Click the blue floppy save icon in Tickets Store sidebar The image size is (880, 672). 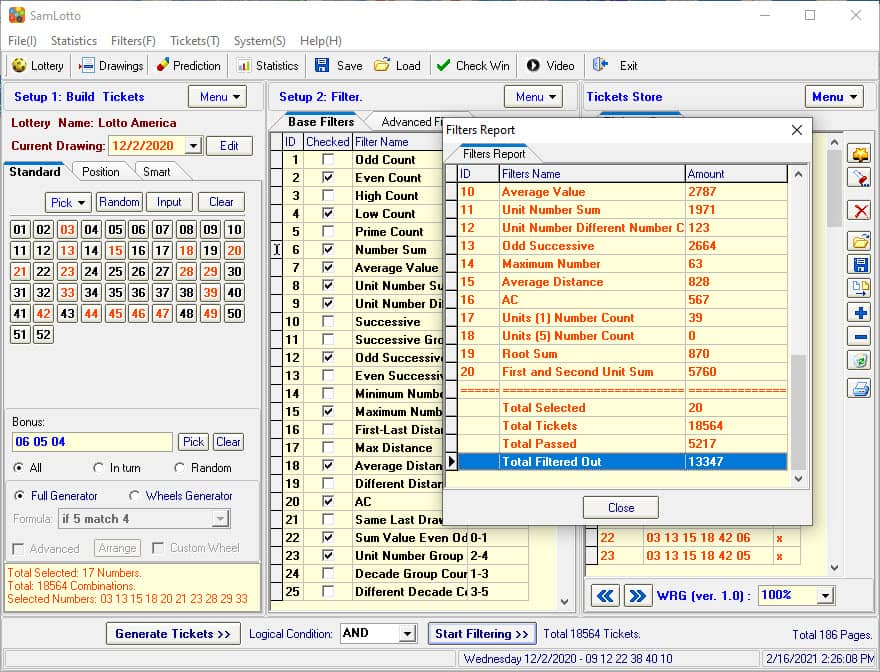[860, 264]
